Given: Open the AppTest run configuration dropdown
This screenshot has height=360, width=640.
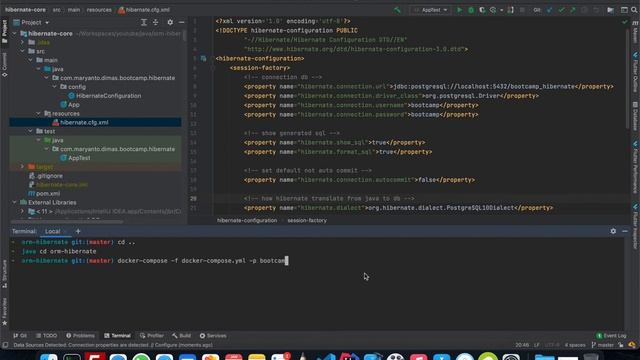Looking at the screenshot, I should [x=430, y=10].
